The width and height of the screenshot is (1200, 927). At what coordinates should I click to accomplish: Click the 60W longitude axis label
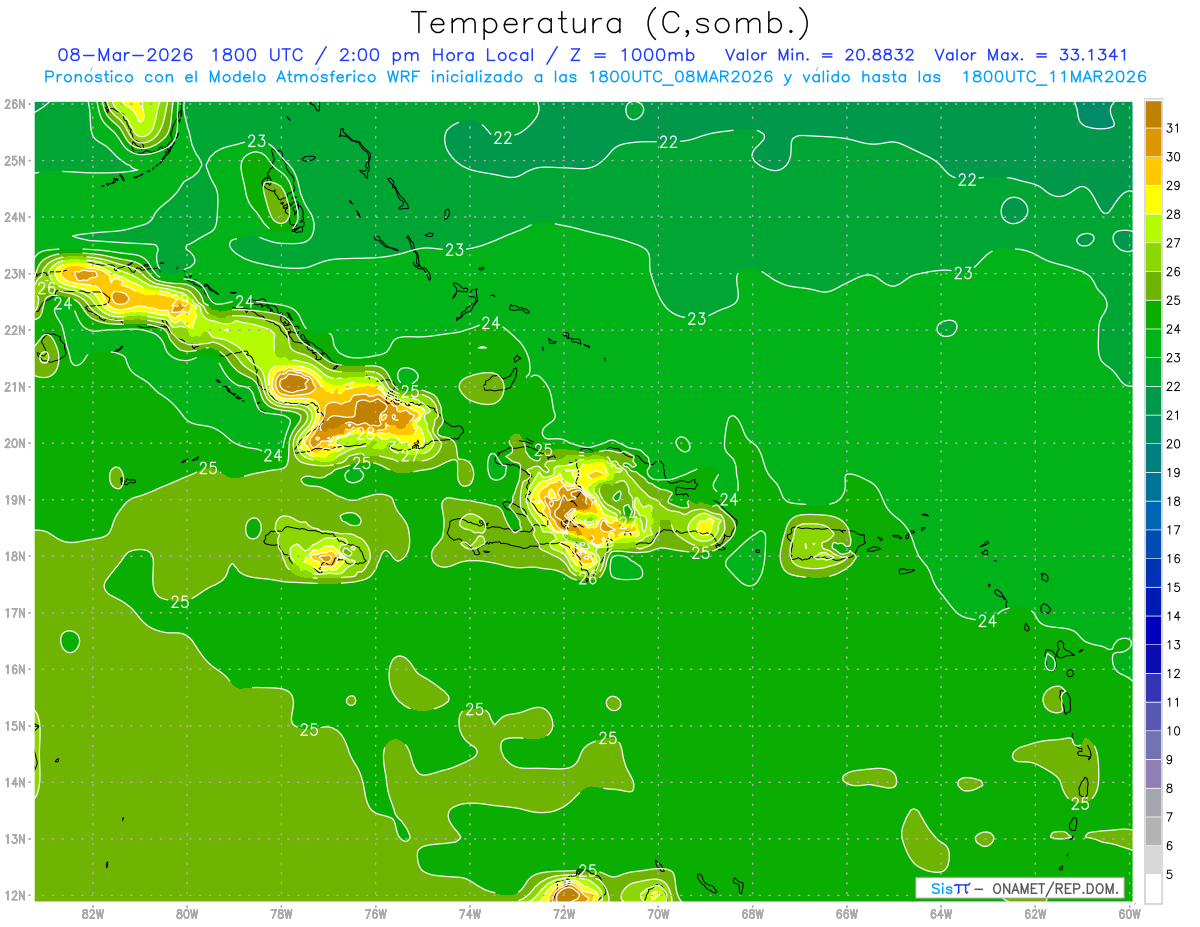(x=1128, y=913)
